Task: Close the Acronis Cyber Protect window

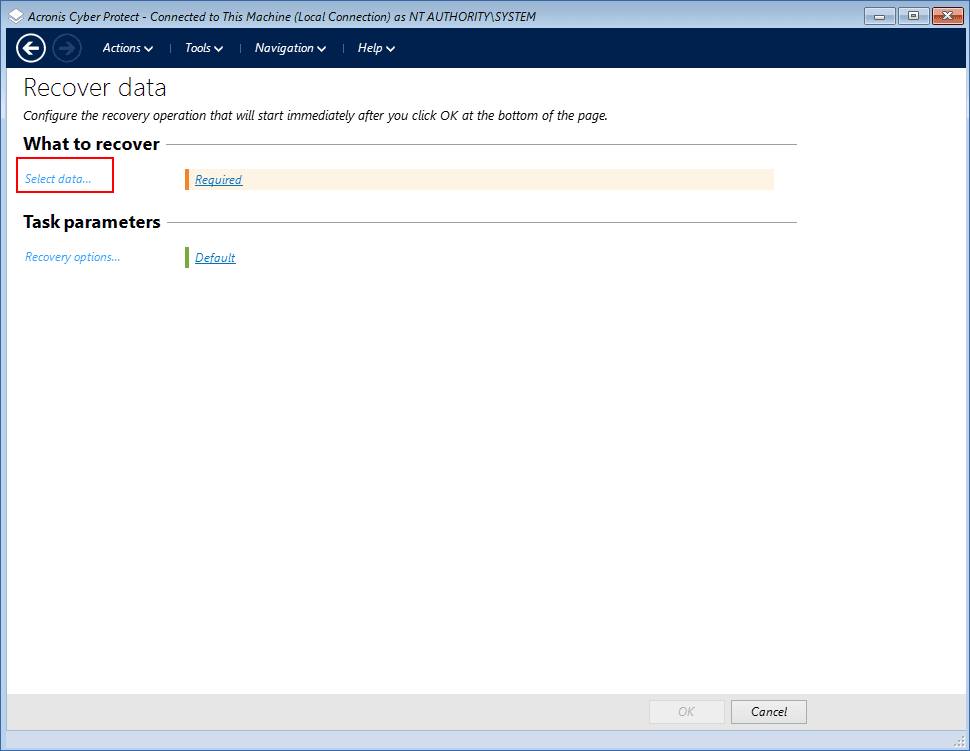Action: tap(945, 16)
